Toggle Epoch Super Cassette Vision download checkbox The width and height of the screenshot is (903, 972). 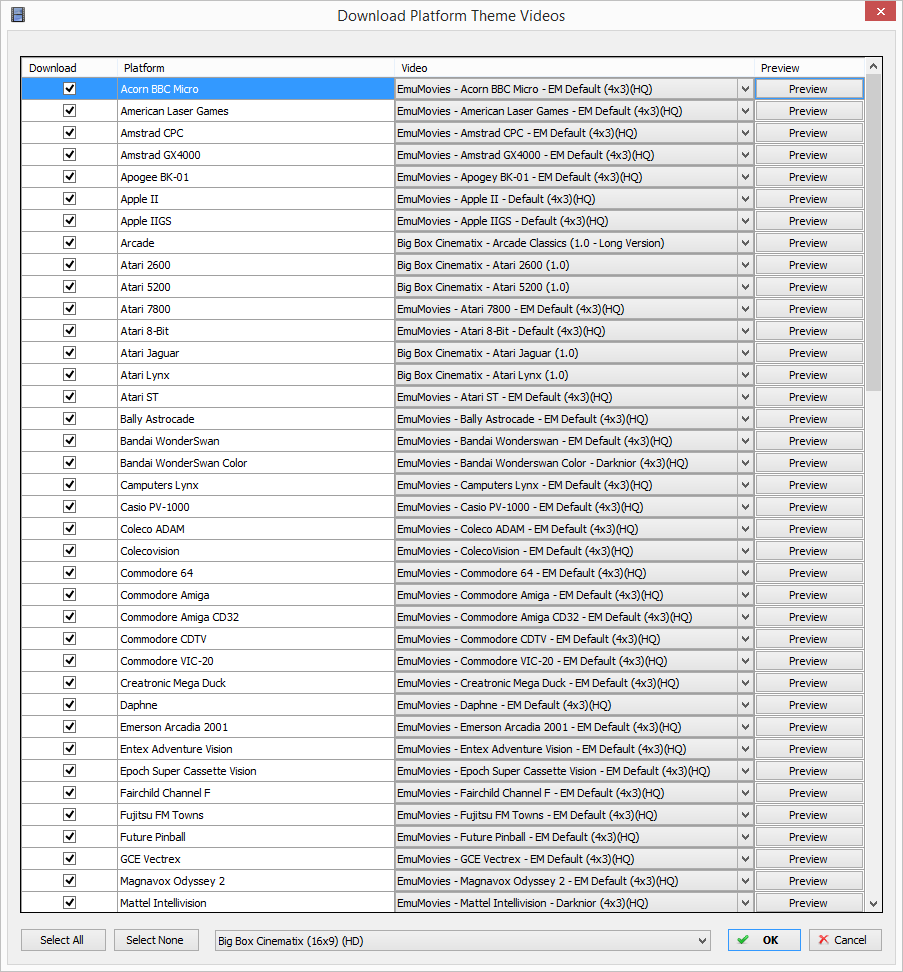69,771
